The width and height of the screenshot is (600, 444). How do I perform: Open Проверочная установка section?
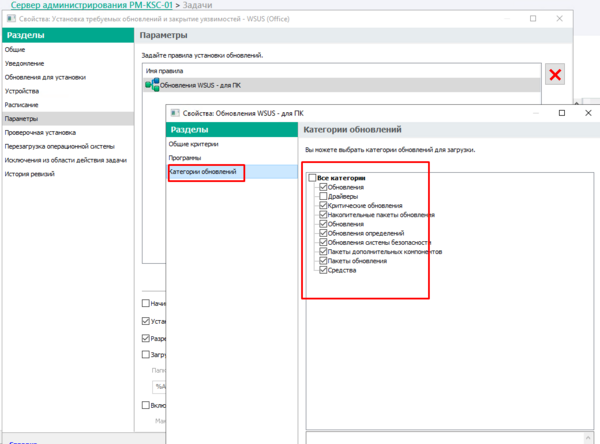pos(40,132)
